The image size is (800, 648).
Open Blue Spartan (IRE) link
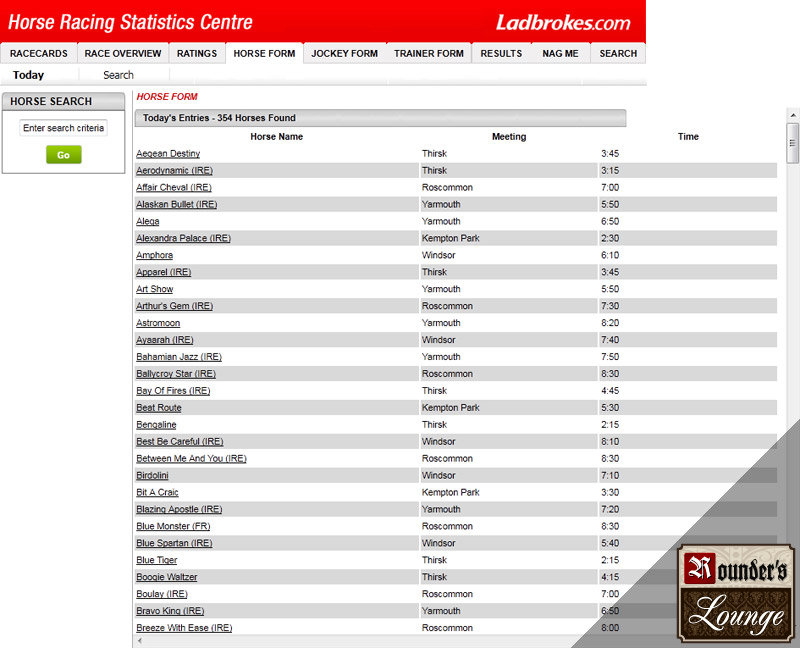click(174, 543)
